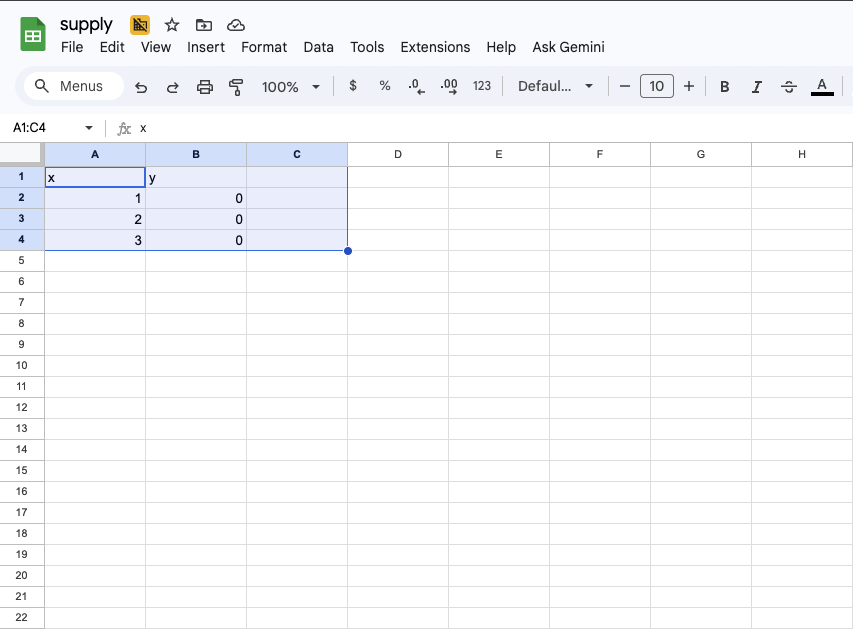The height and width of the screenshot is (629, 853).
Task: Print the spreadsheet using printer icon
Action: 205,87
